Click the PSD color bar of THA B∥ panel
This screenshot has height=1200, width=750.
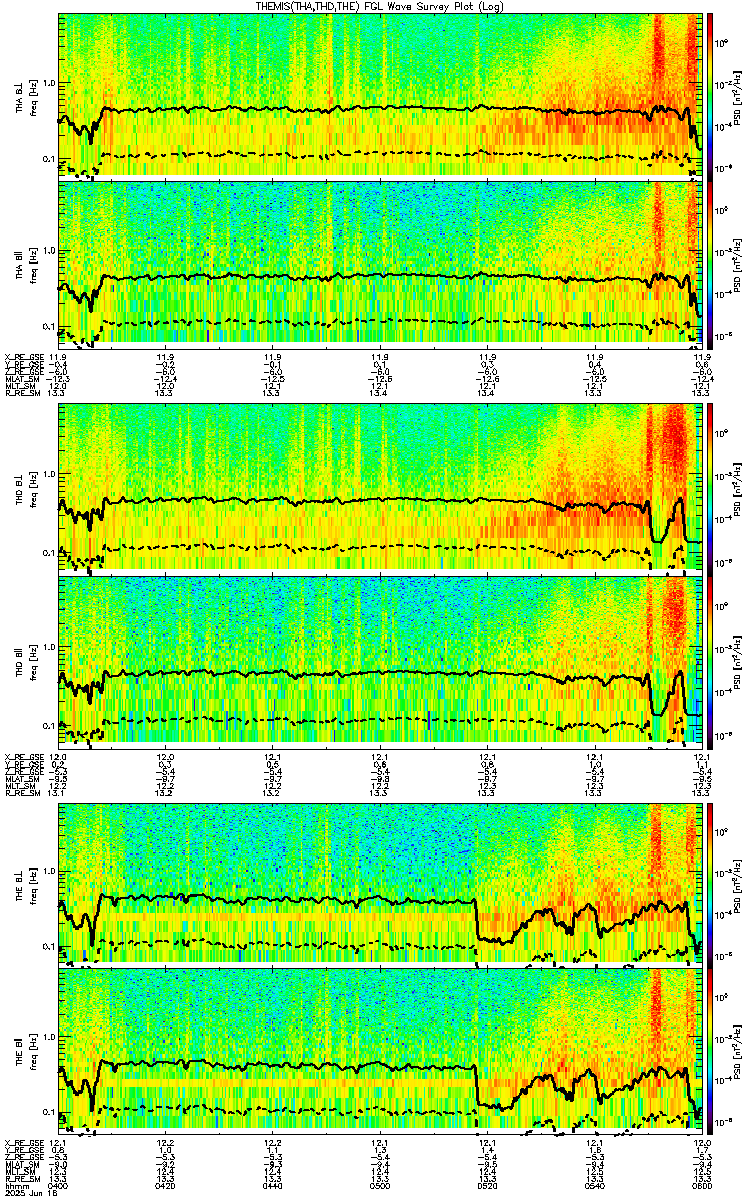pyautogui.click(x=710, y=264)
